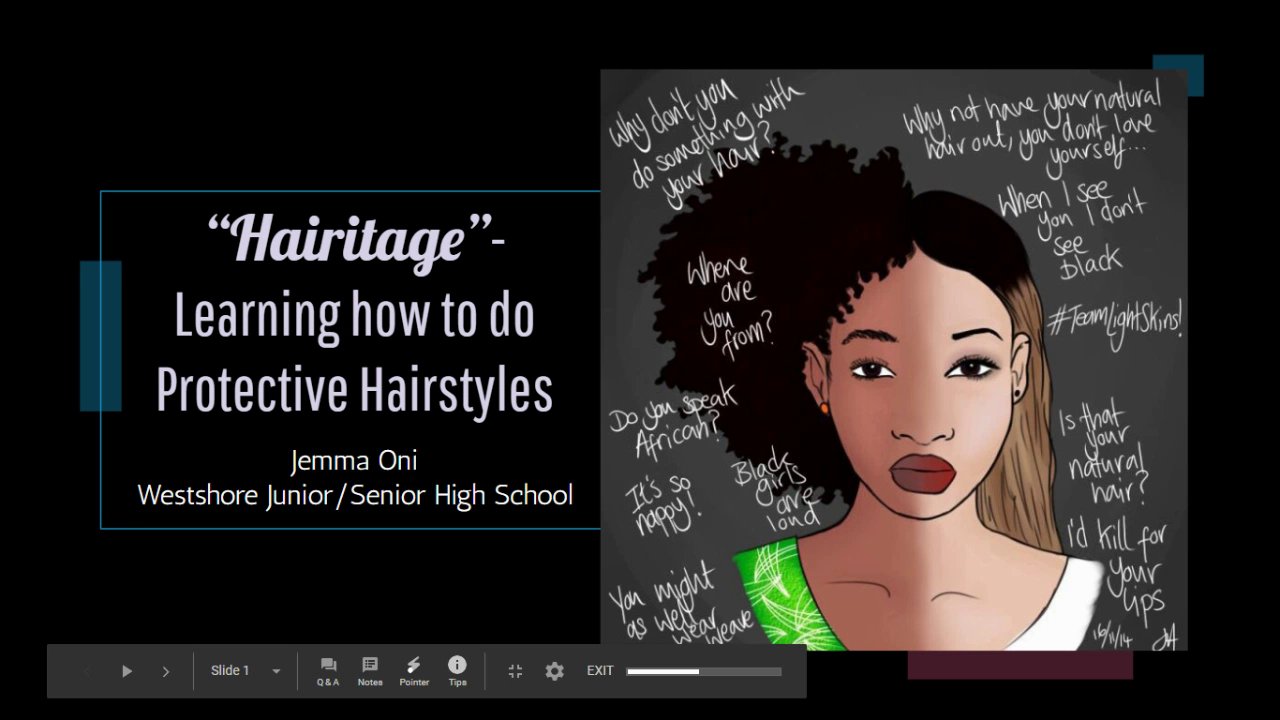Exit full screen mode icon
The image size is (1280, 720).
click(x=516, y=671)
